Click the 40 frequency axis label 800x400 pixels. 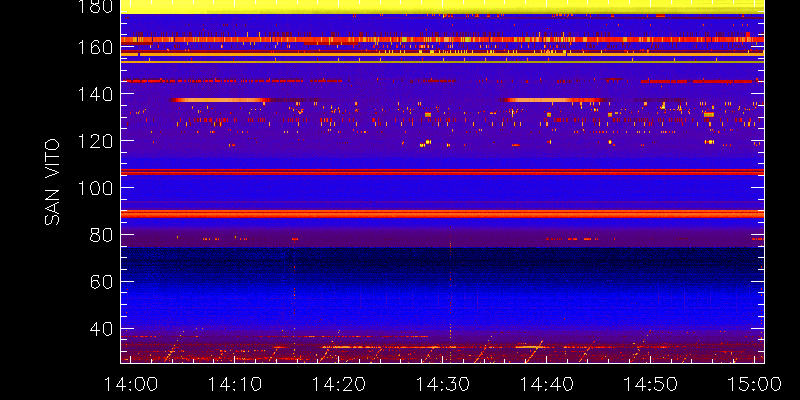[x=101, y=329]
